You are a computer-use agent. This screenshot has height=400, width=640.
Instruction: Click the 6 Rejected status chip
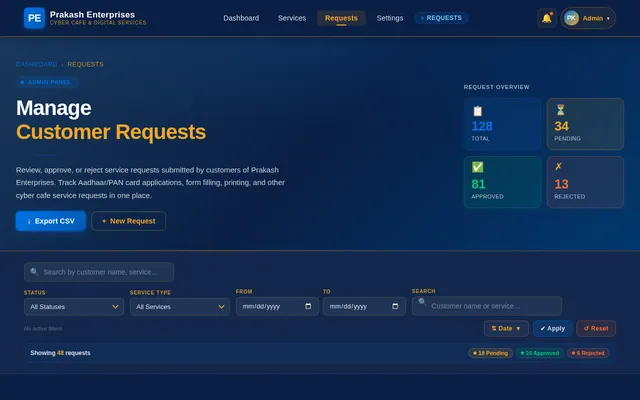coord(588,353)
